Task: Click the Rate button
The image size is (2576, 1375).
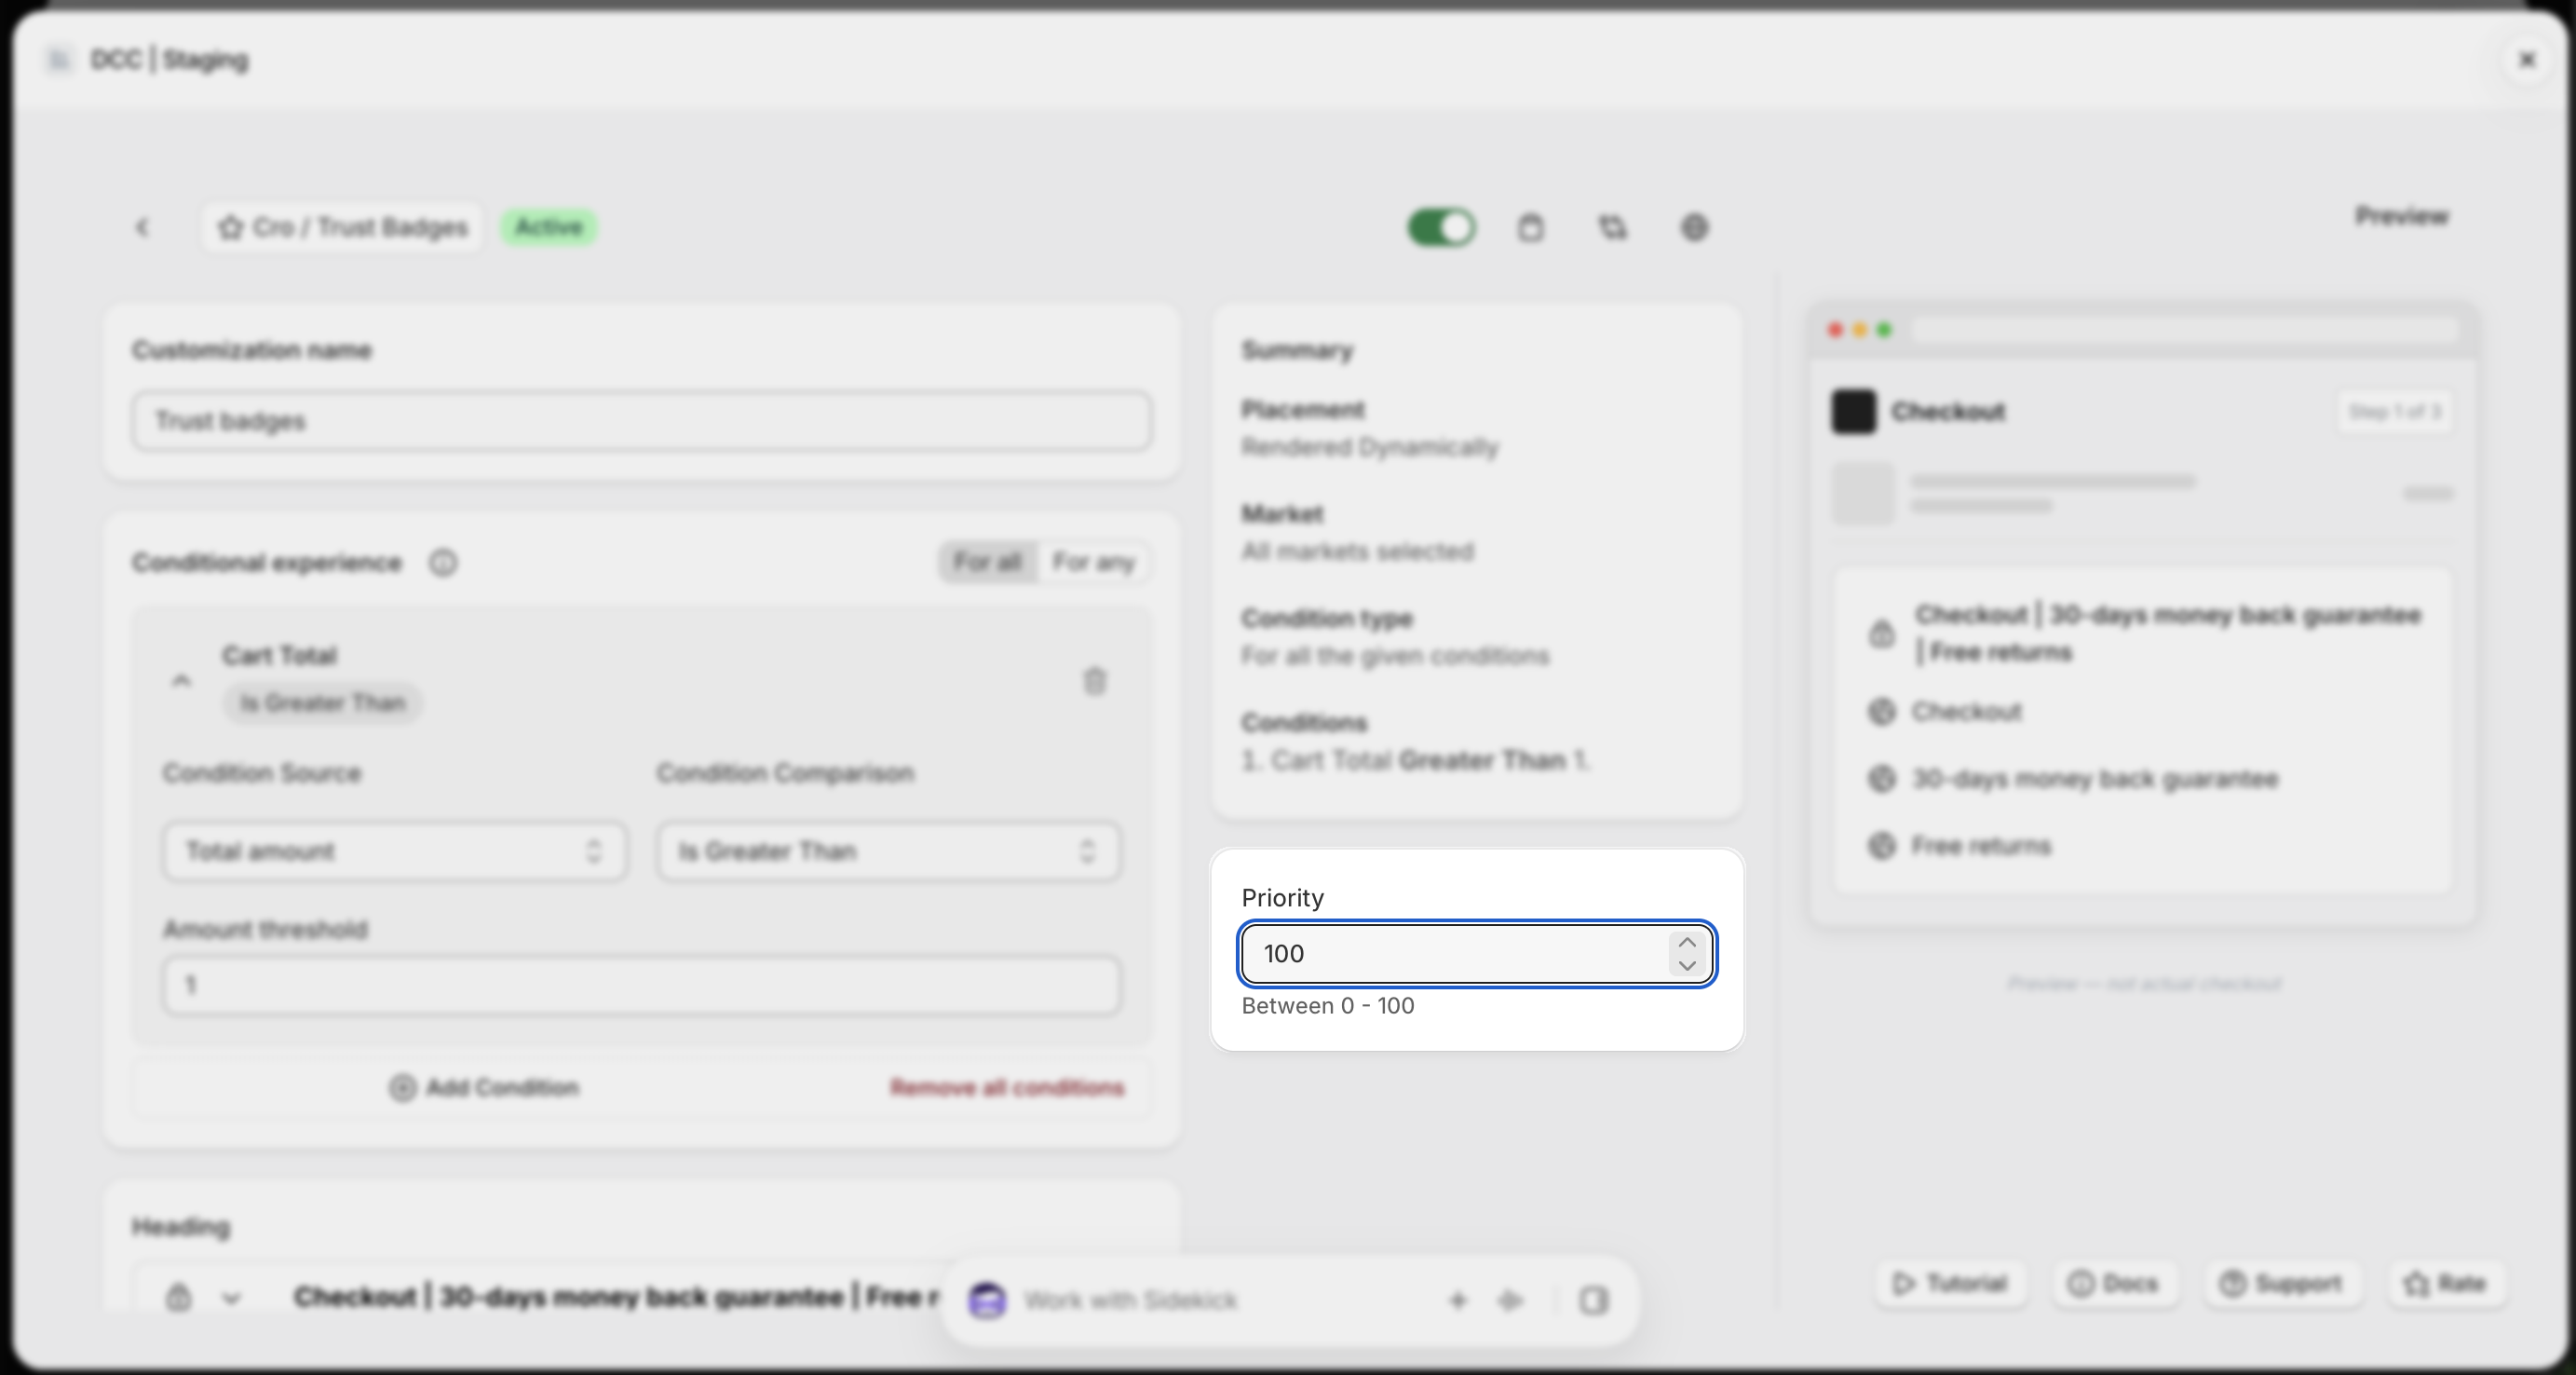Action: coord(2445,1284)
